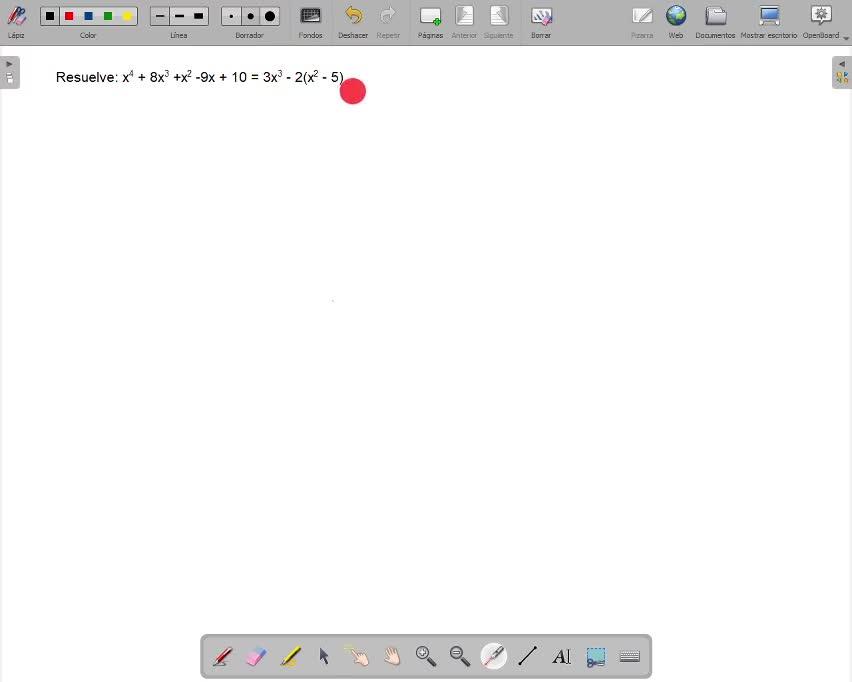The height and width of the screenshot is (682, 852).
Task: Select the thin line width
Action: click(x=160, y=16)
